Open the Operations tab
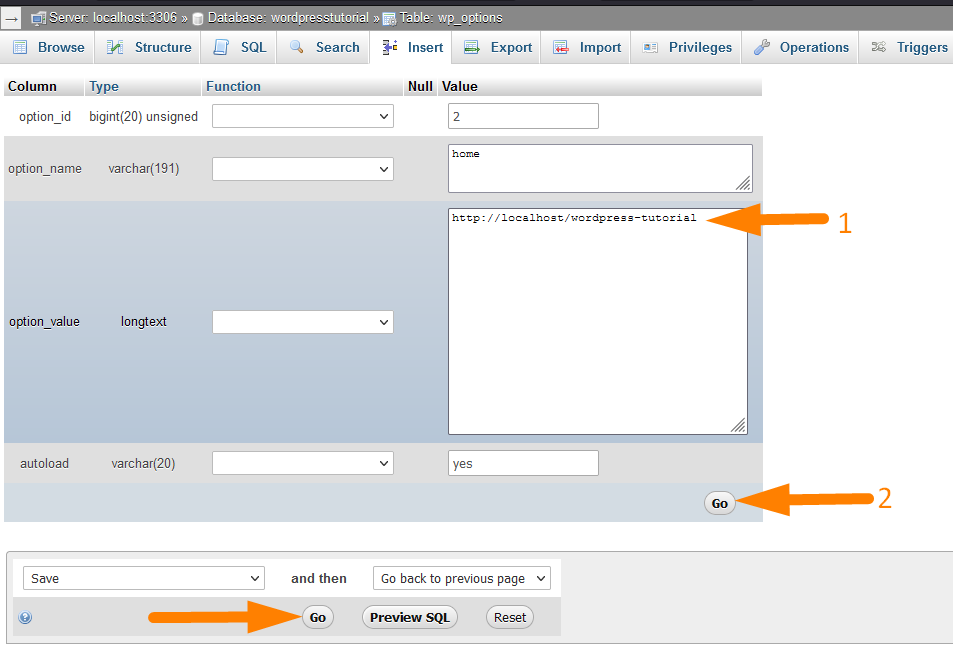 (800, 47)
